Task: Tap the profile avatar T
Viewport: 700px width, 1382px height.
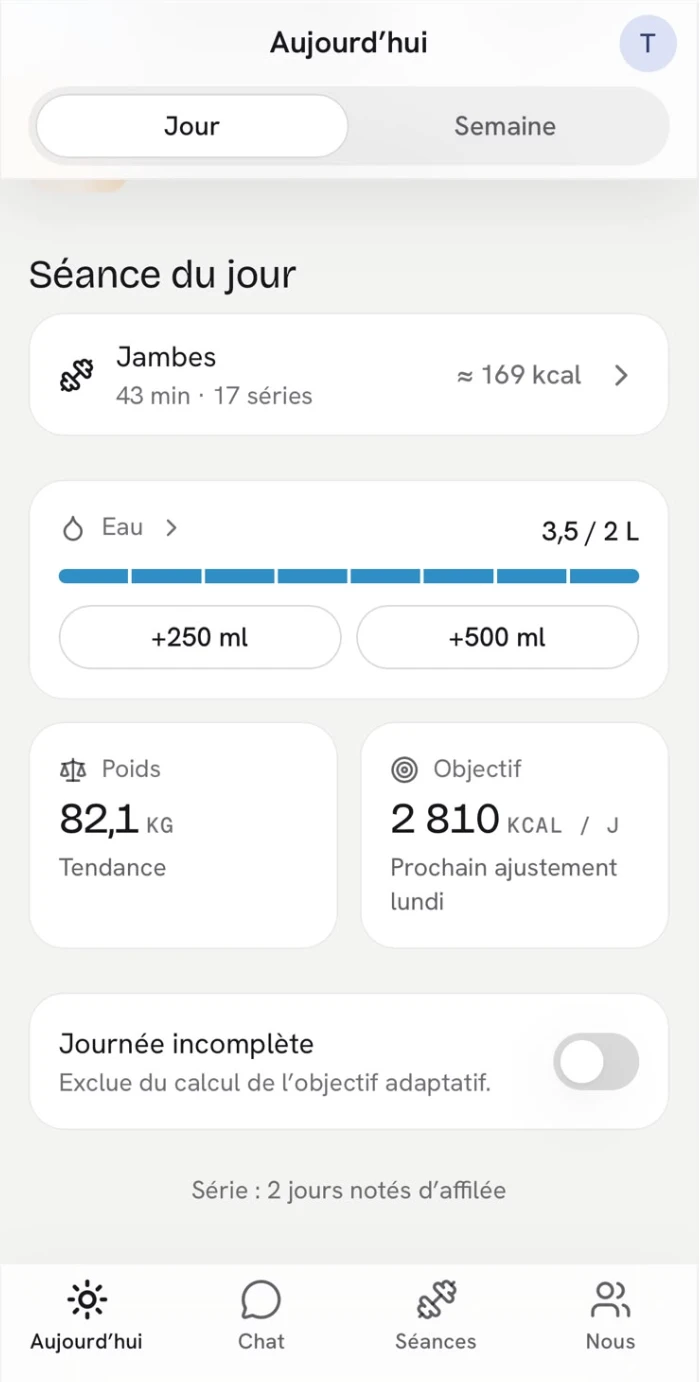Action: pos(648,43)
